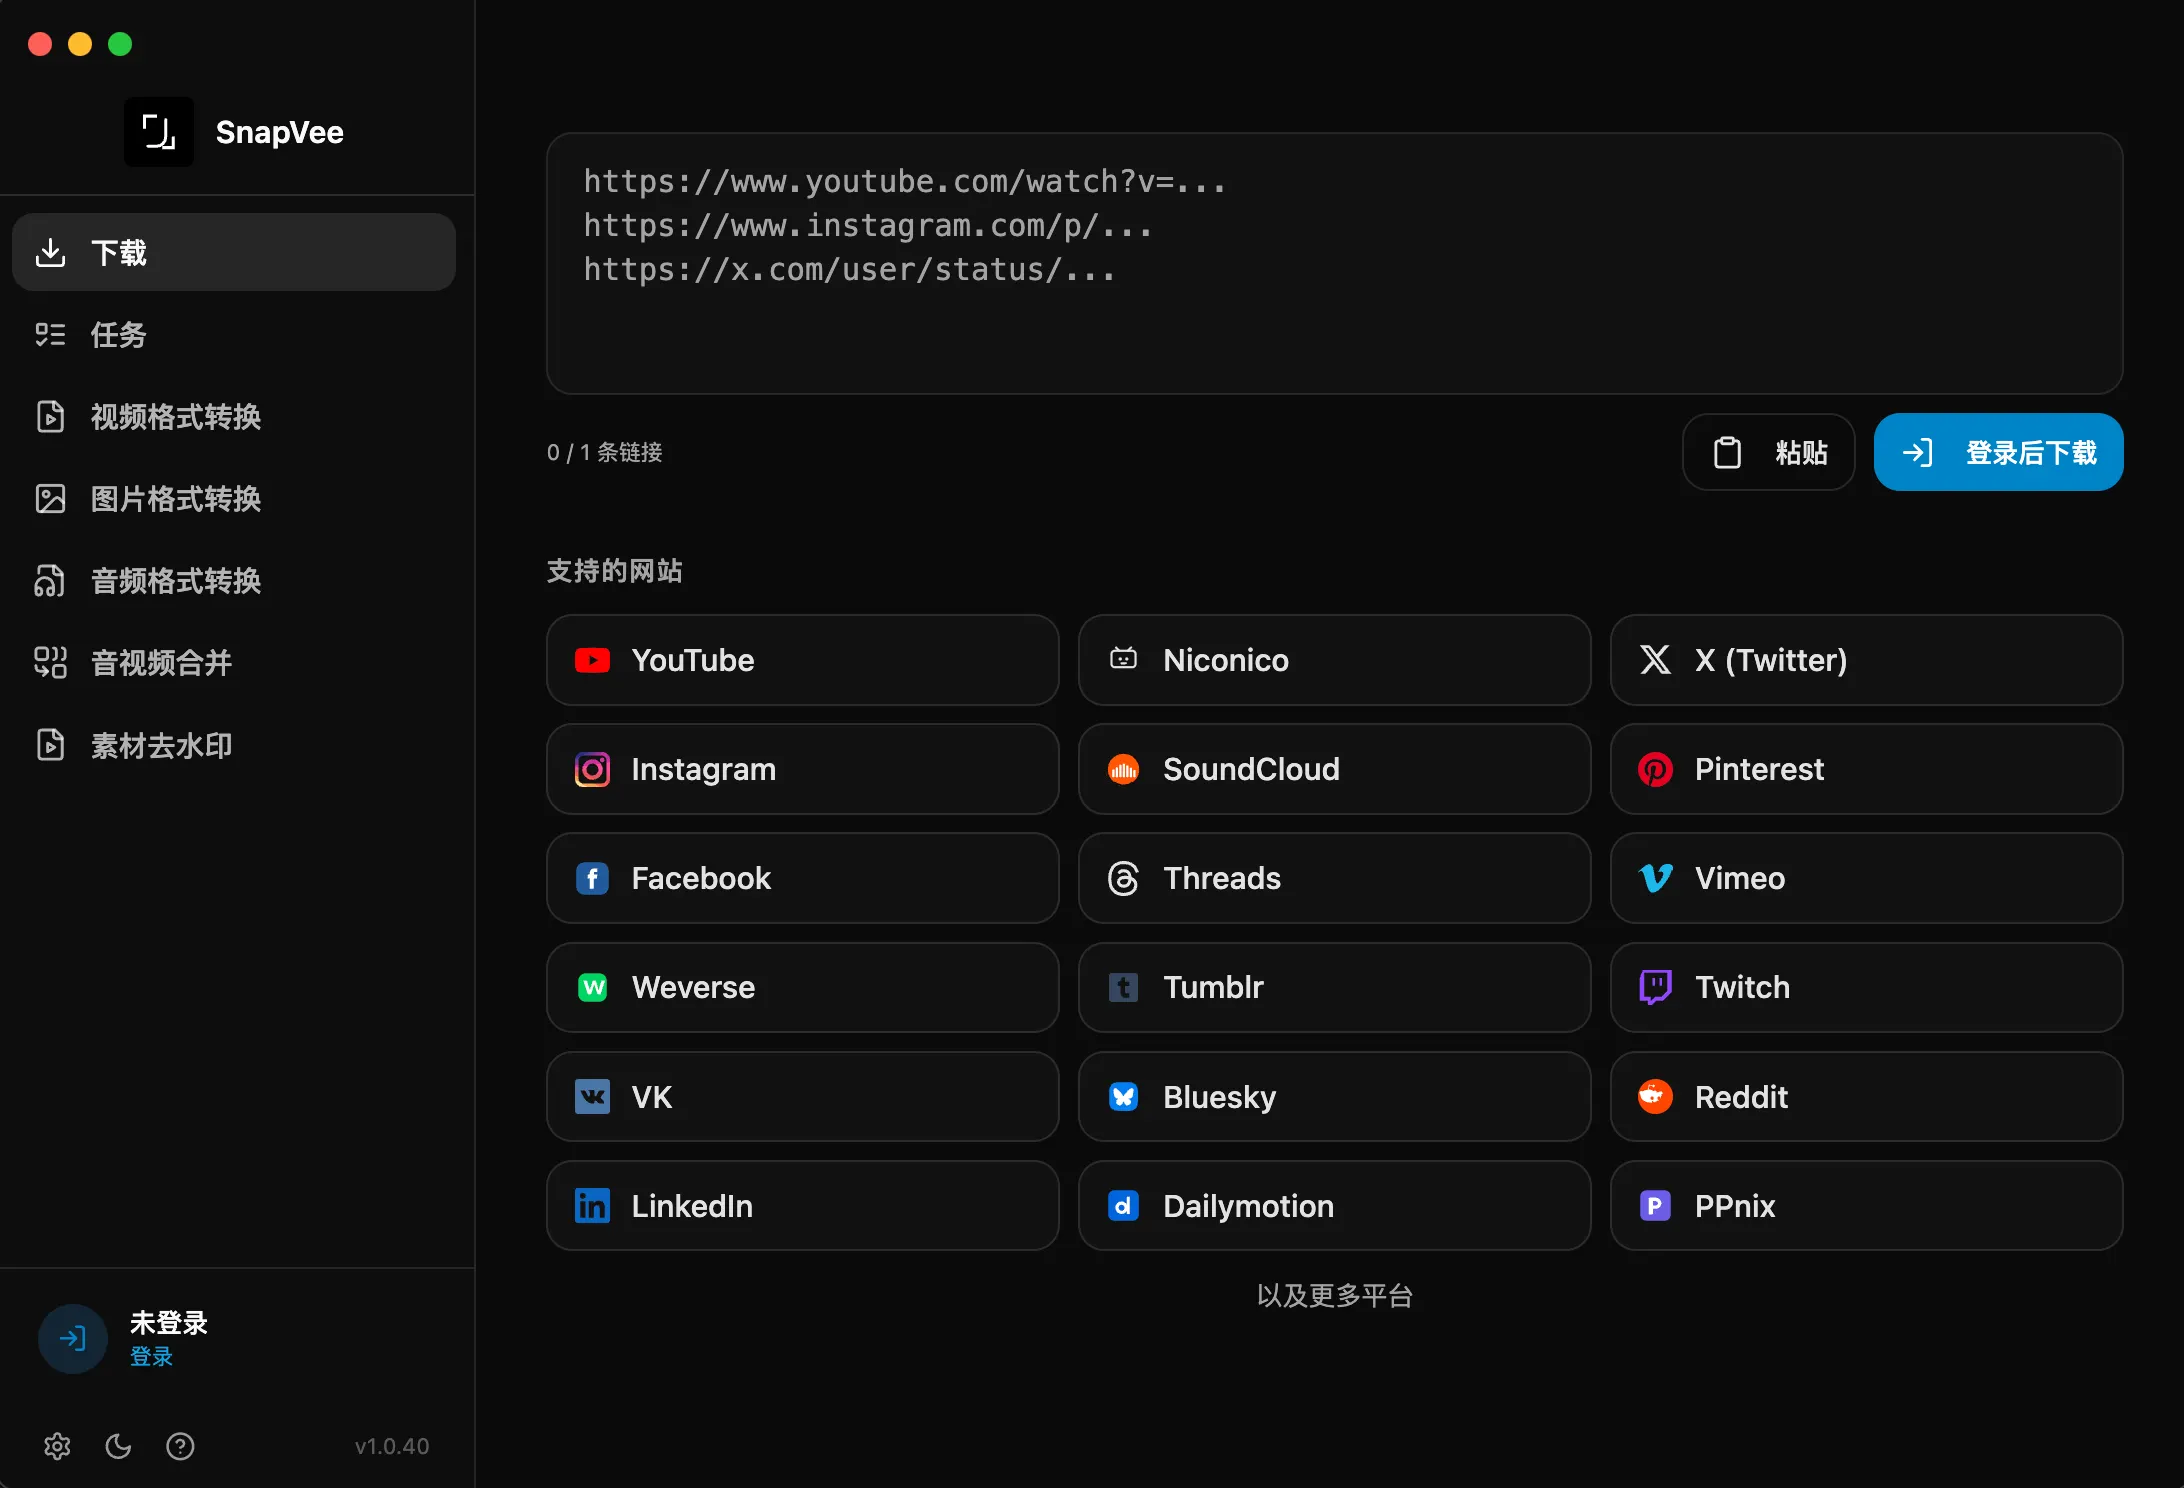Click the 未登录 status text
This screenshot has height=1488, width=2184.
click(x=168, y=1322)
